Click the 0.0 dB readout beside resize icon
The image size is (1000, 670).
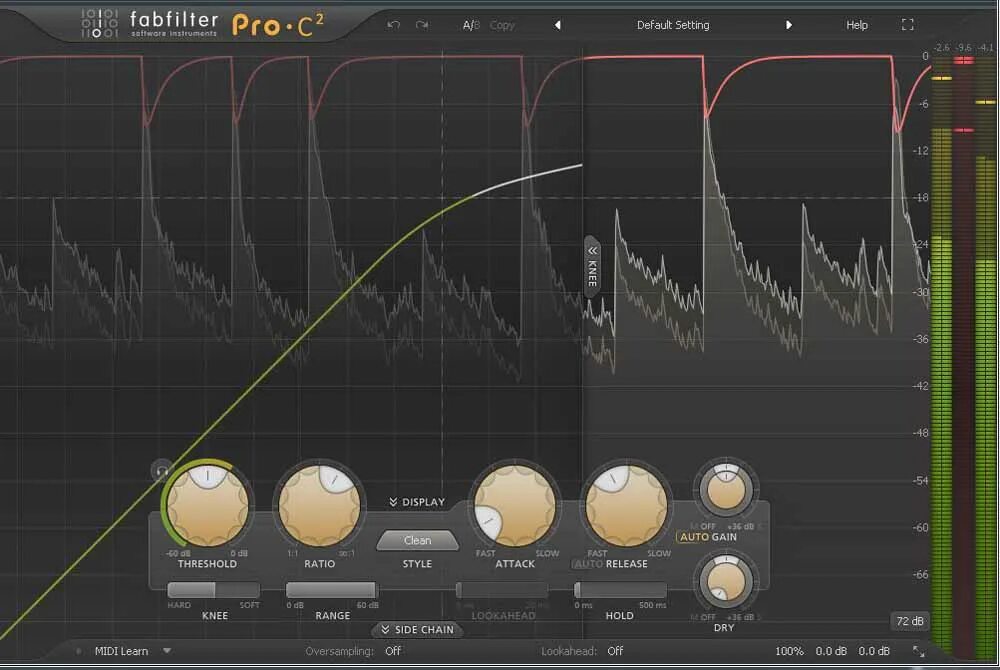point(874,651)
